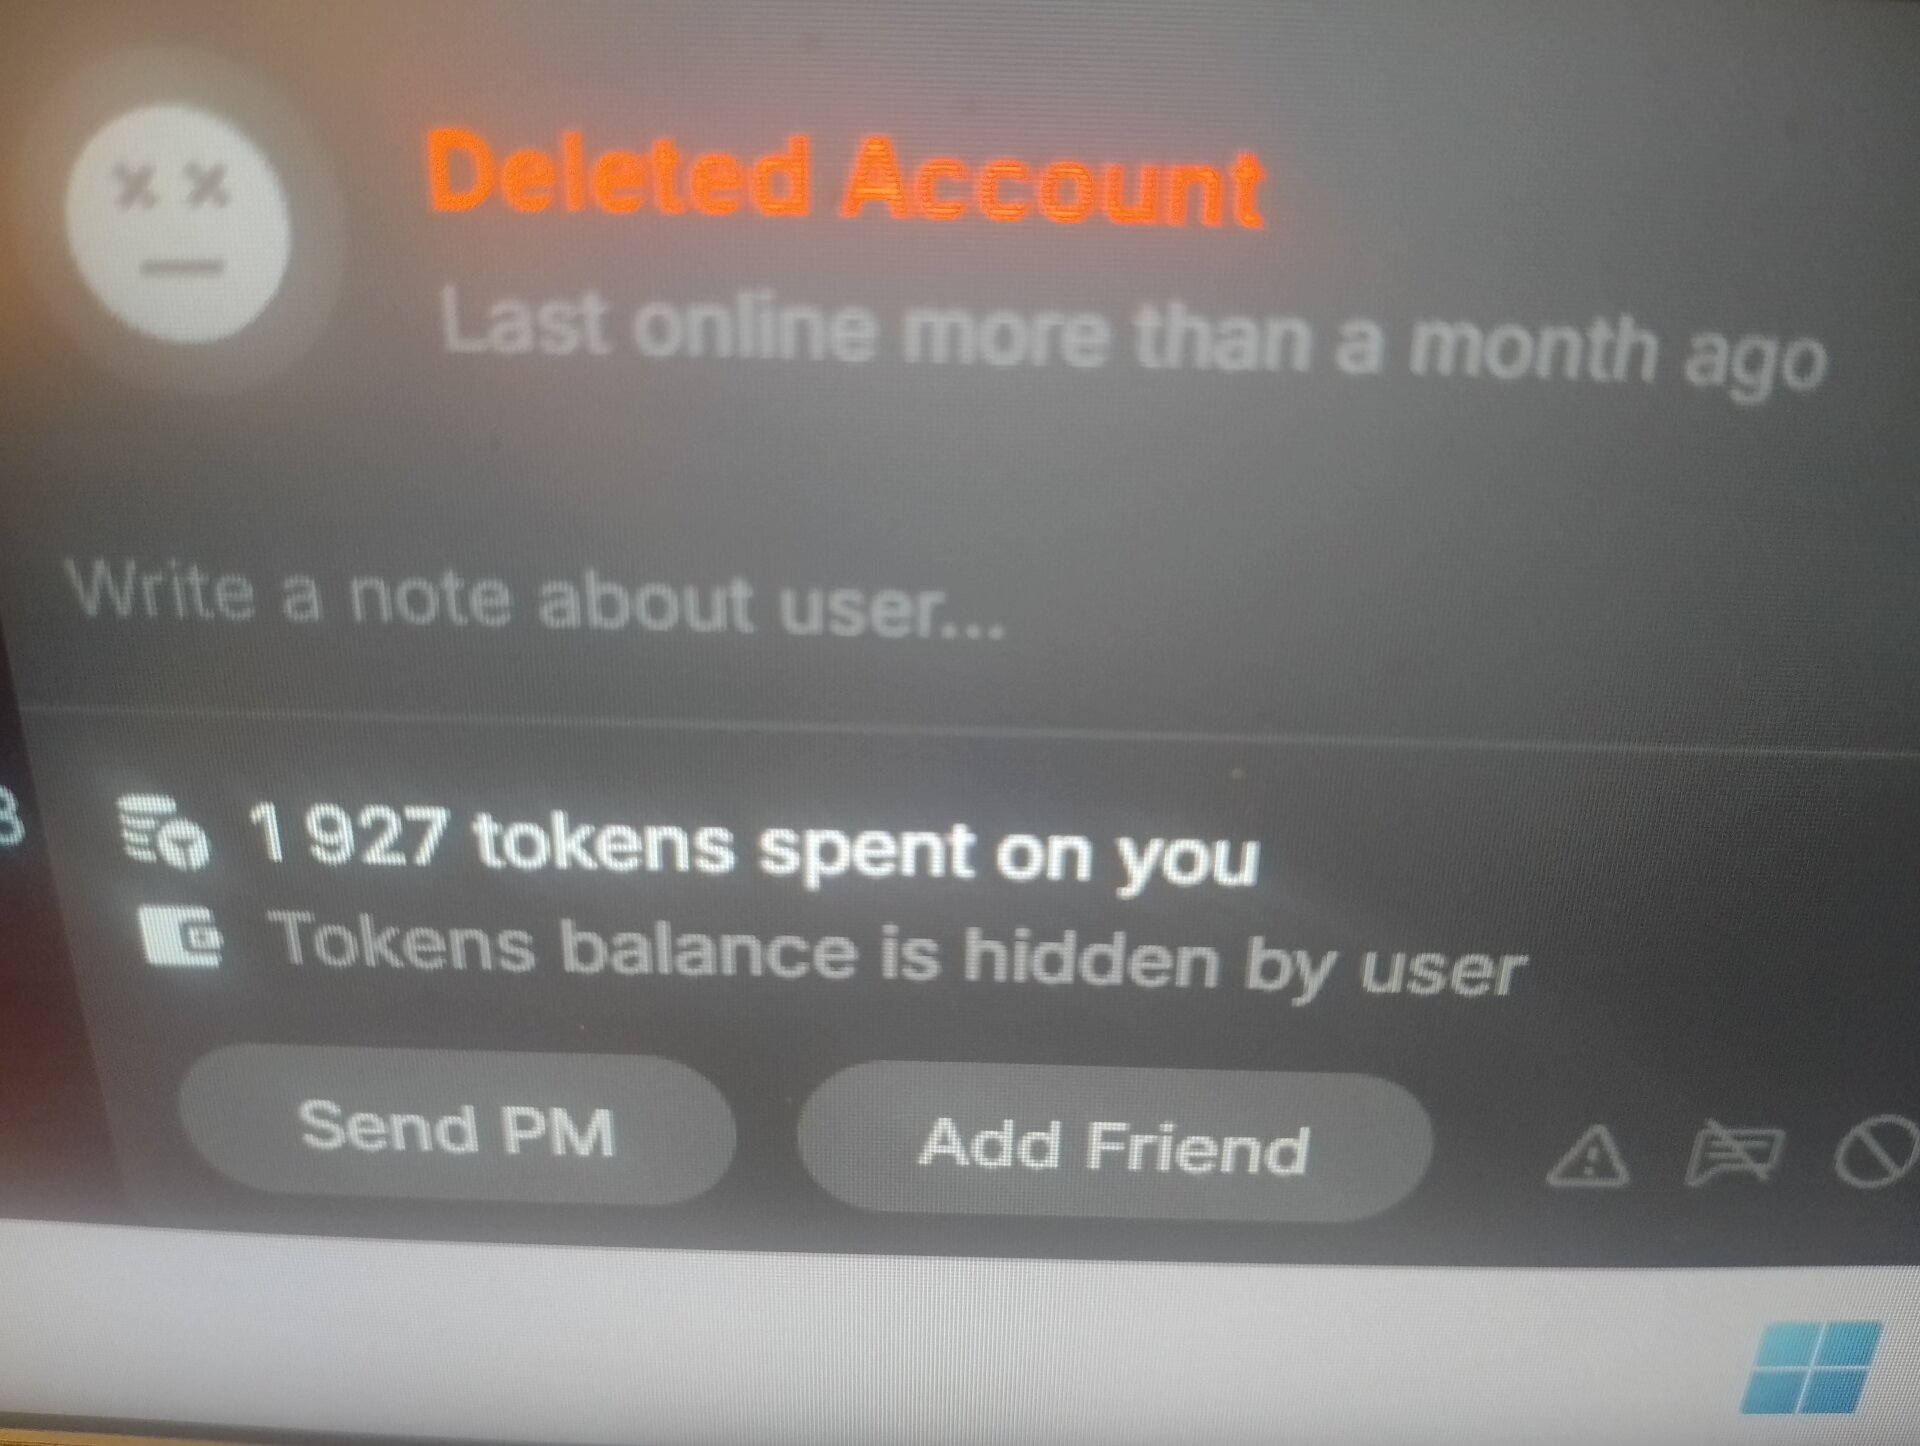This screenshot has width=1920, height=1446.
Task: Click the '1 927 tokens spent on you' text
Action: tap(752, 845)
